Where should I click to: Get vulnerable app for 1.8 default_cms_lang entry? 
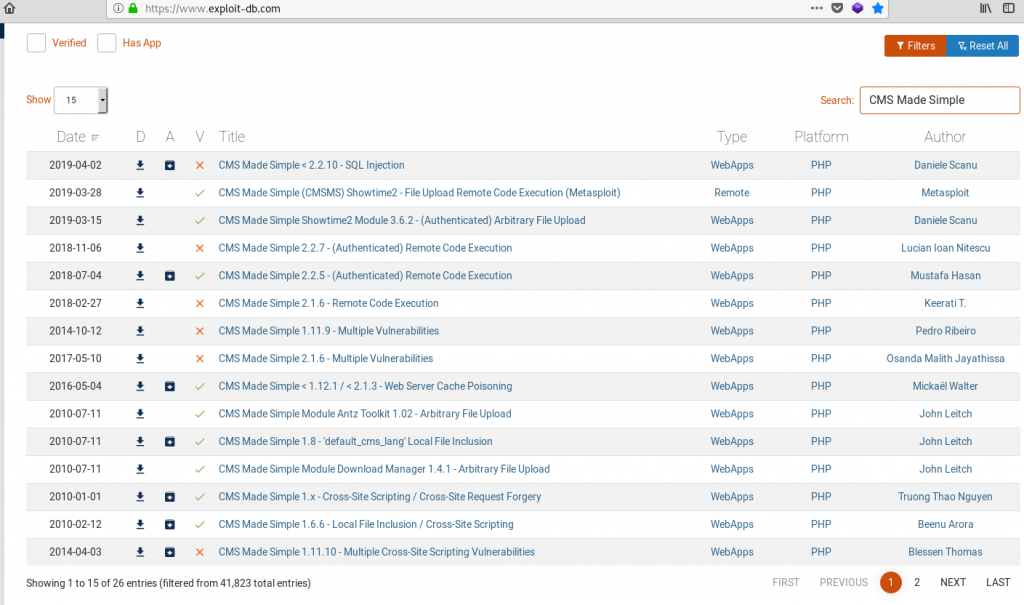click(170, 442)
